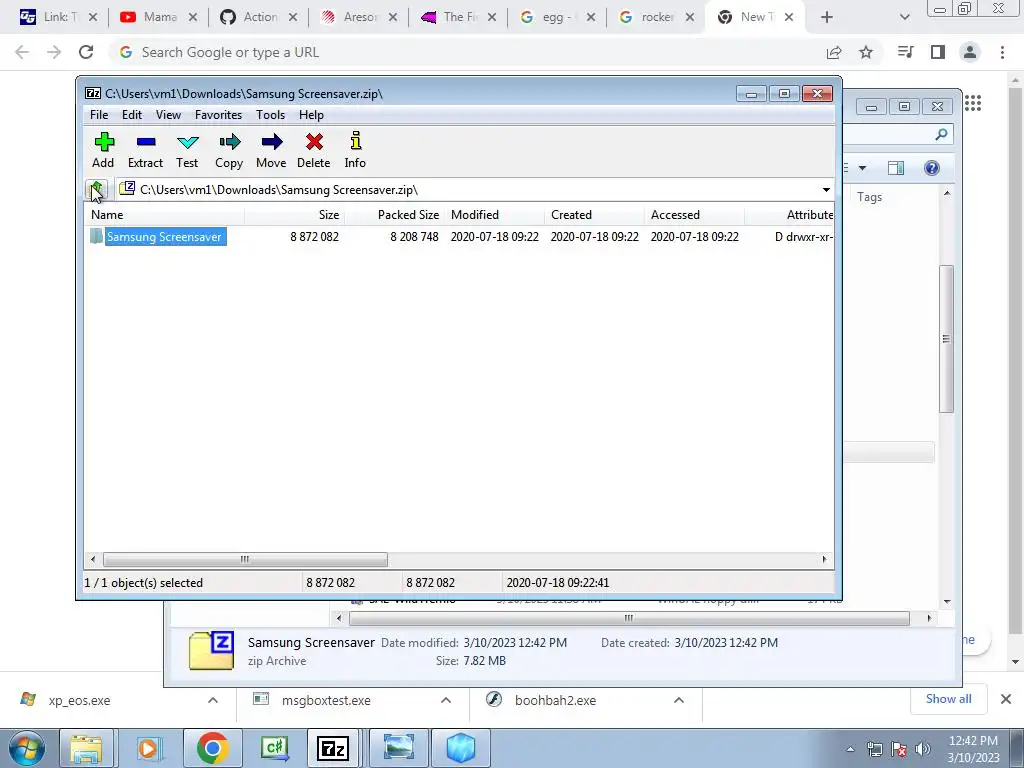Image resolution: width=1024 pixels, height=768 pixels.
Task: Click the Explorer window search magnifier icon
Action: [941, 135]
